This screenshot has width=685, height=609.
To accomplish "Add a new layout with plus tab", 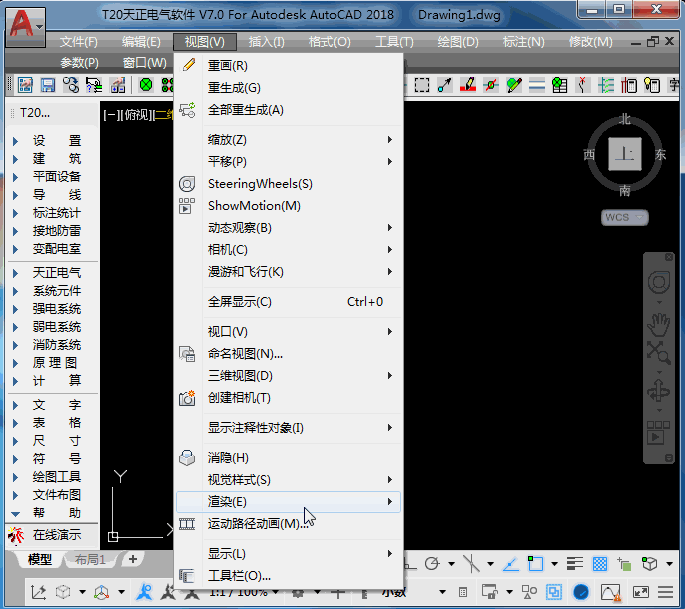I will [133, 559].
